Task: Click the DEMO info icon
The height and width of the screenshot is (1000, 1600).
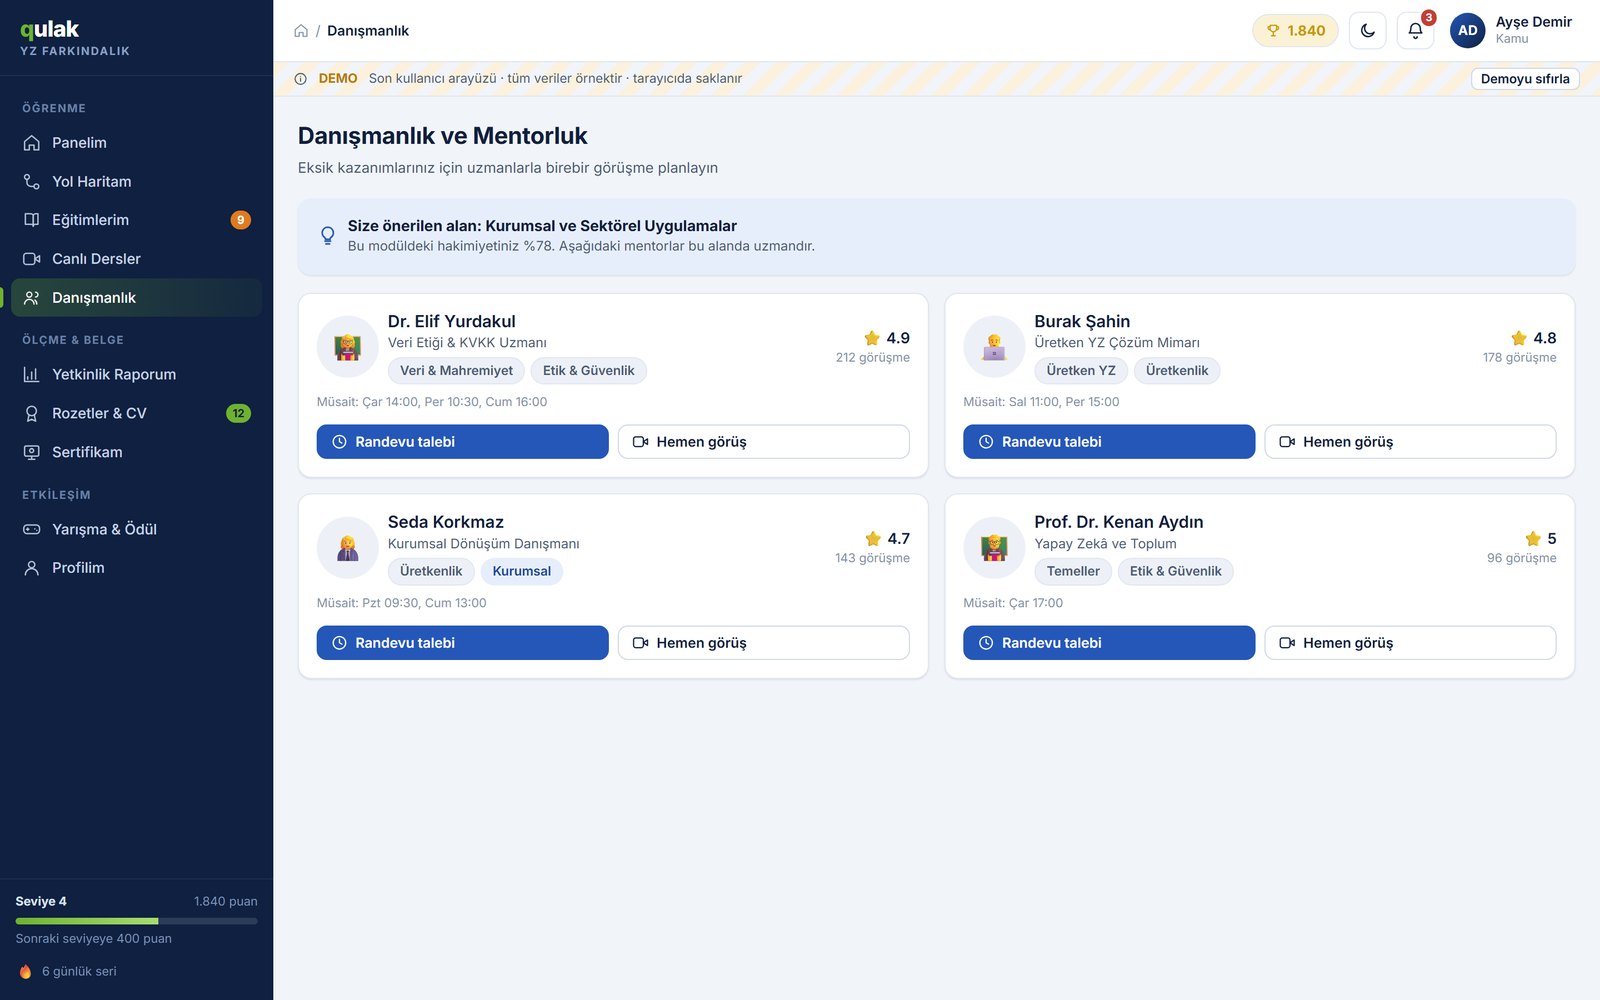Action: [x=301, y=79]
